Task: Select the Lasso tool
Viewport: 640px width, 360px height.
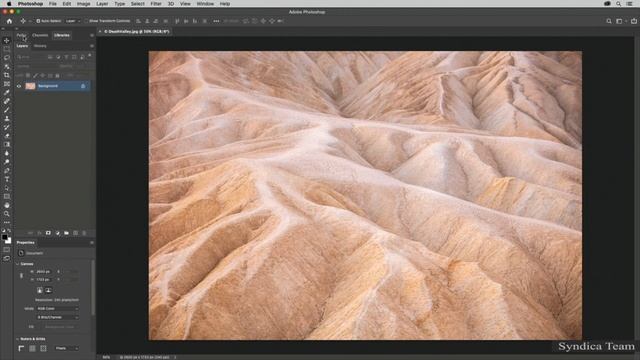Action: (7, 58)
